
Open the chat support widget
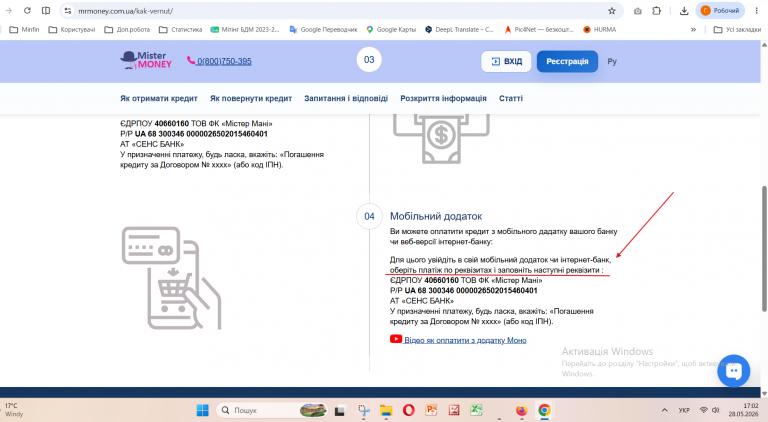click(733, 371)
